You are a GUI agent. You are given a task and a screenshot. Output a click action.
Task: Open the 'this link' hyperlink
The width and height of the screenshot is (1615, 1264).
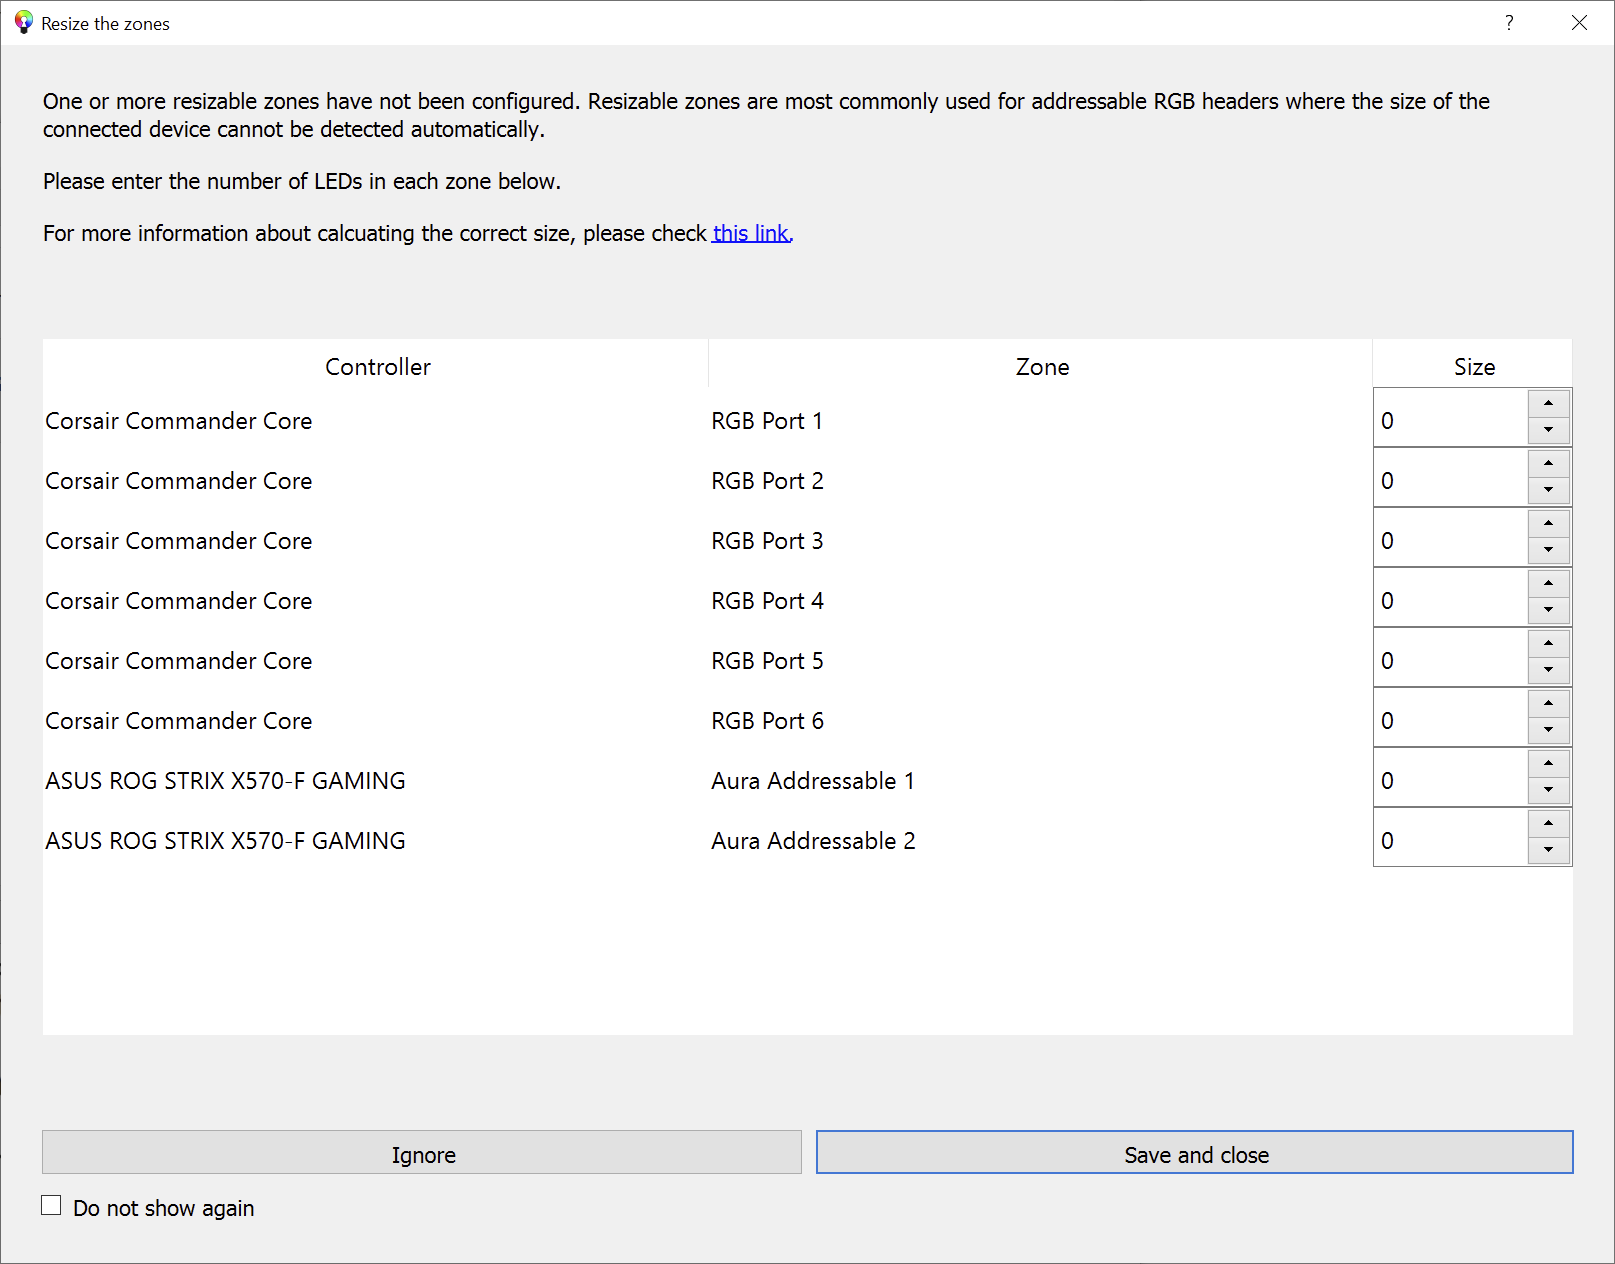click(751, 233)
